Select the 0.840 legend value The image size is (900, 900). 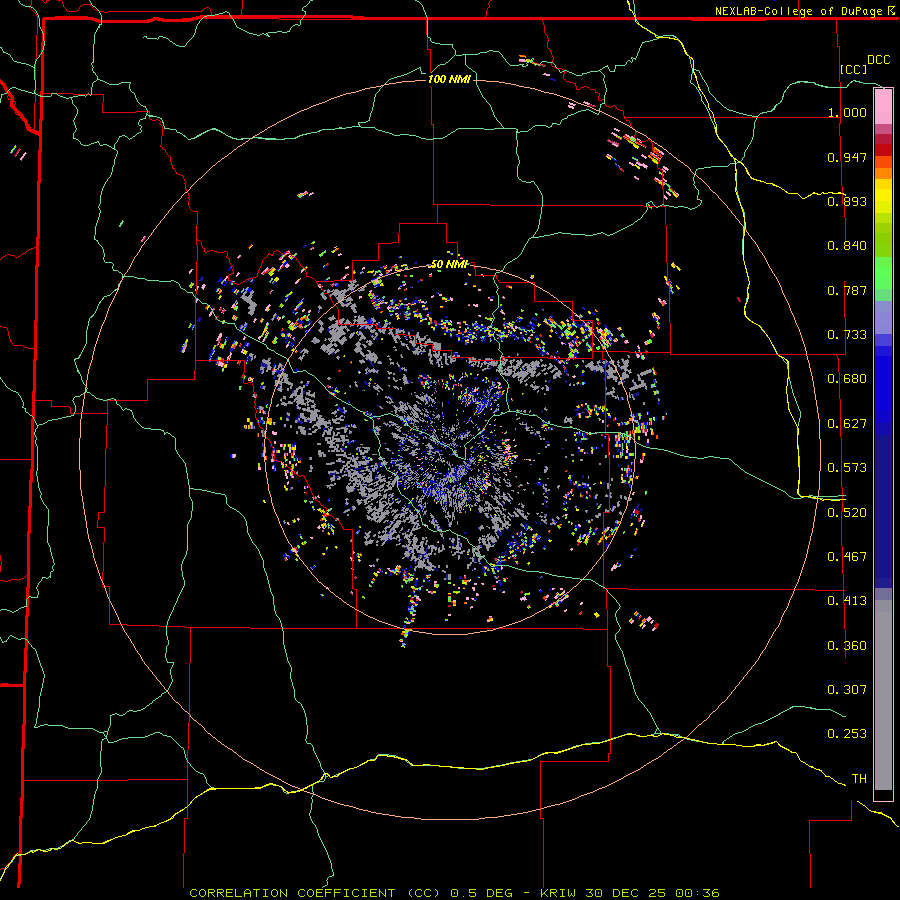point(847,246)
